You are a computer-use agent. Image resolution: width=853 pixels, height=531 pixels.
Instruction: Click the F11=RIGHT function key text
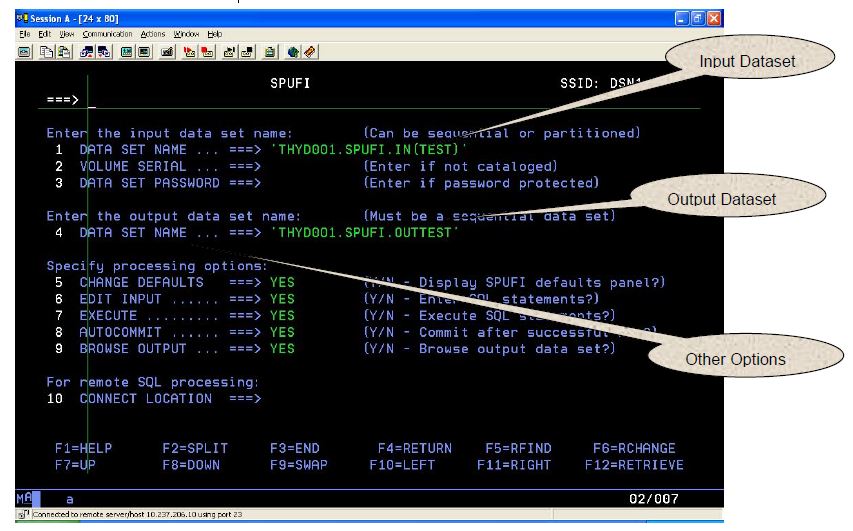pos(514,465)
